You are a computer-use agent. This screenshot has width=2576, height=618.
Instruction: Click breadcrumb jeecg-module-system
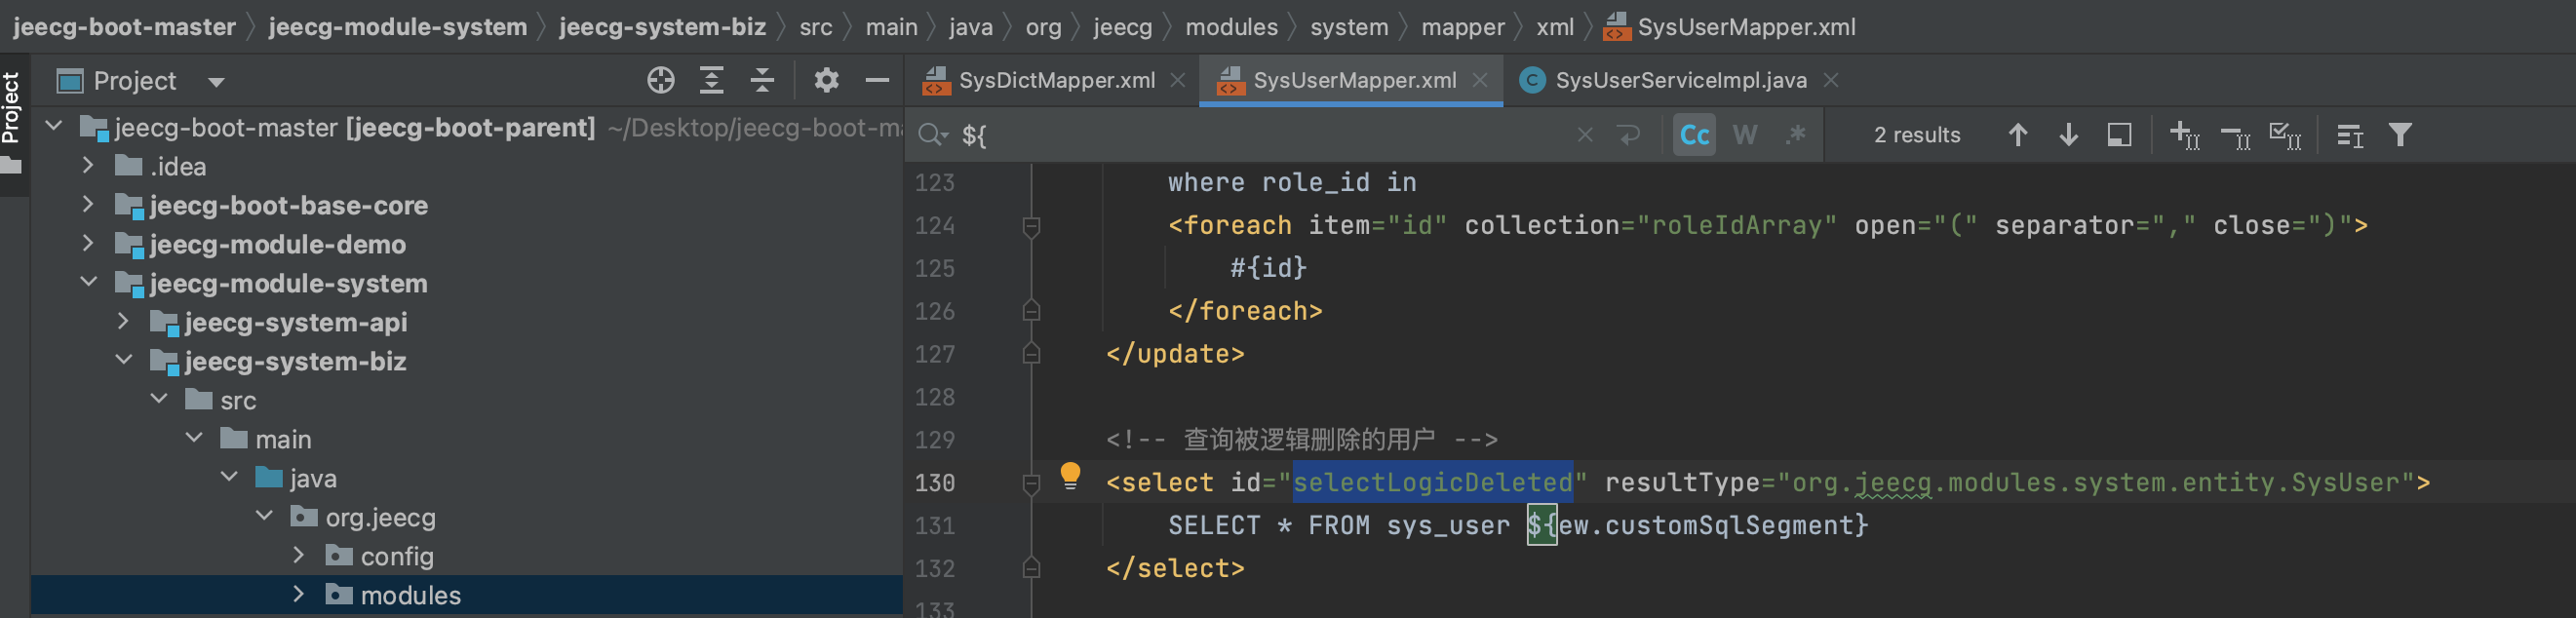click(x=397, y=27)
